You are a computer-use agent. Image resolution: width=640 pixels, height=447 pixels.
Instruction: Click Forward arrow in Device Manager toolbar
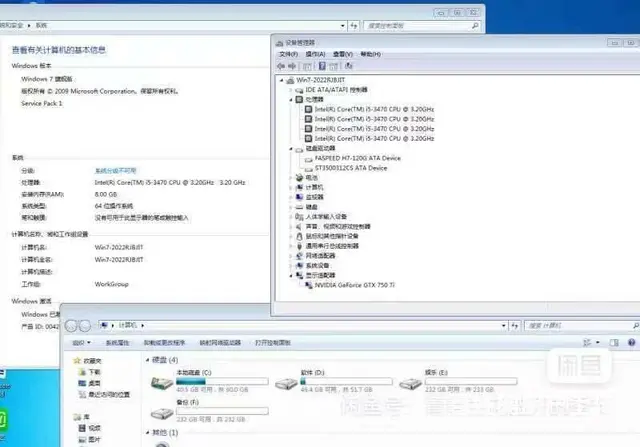click(x=292, y=66)
